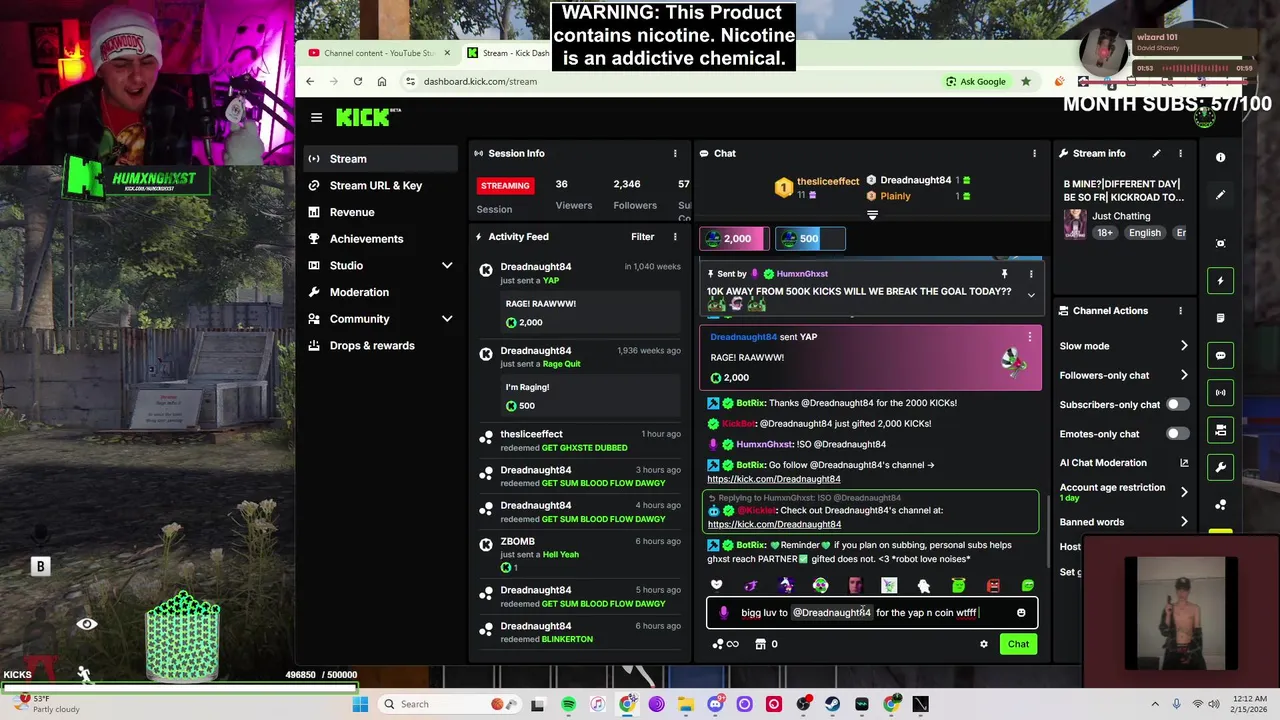The width and height of the screenshot is (1280, 720).
Task: Insert the white heart emote
Action: 716,585
